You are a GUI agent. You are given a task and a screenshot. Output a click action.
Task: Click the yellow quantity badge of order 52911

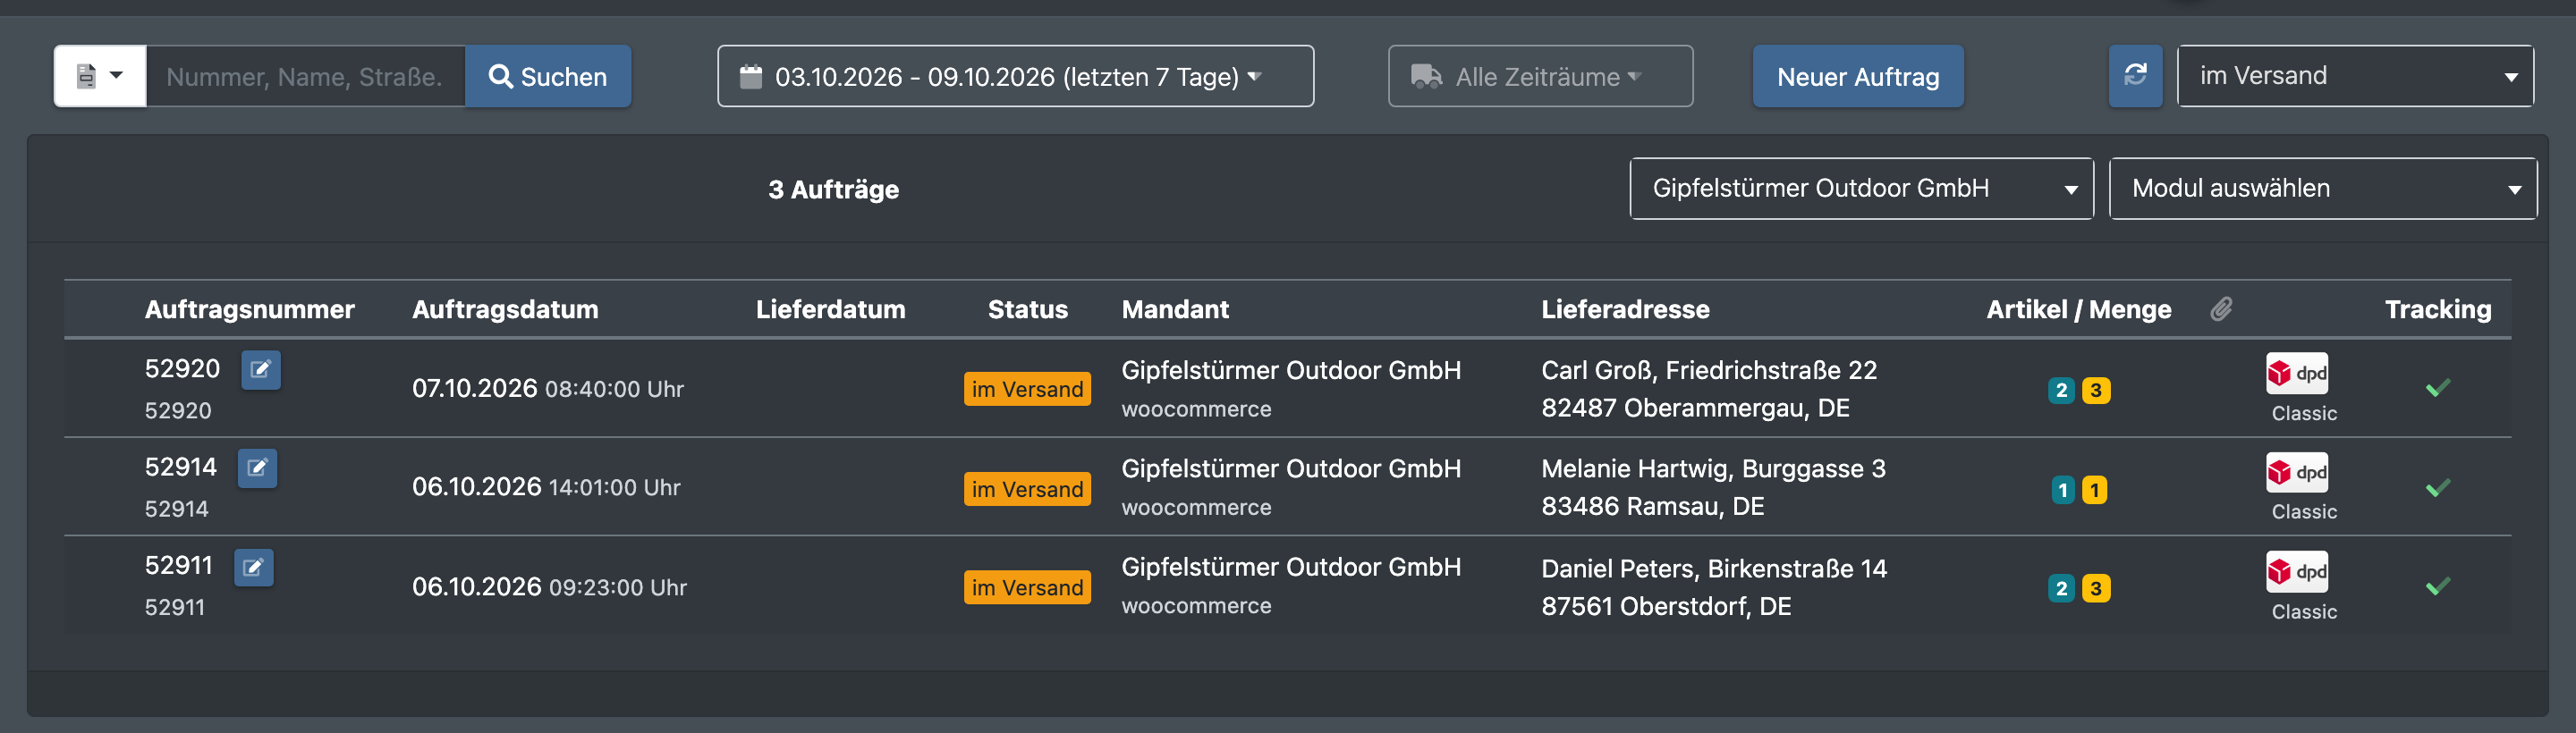[x=2096, y=588]
